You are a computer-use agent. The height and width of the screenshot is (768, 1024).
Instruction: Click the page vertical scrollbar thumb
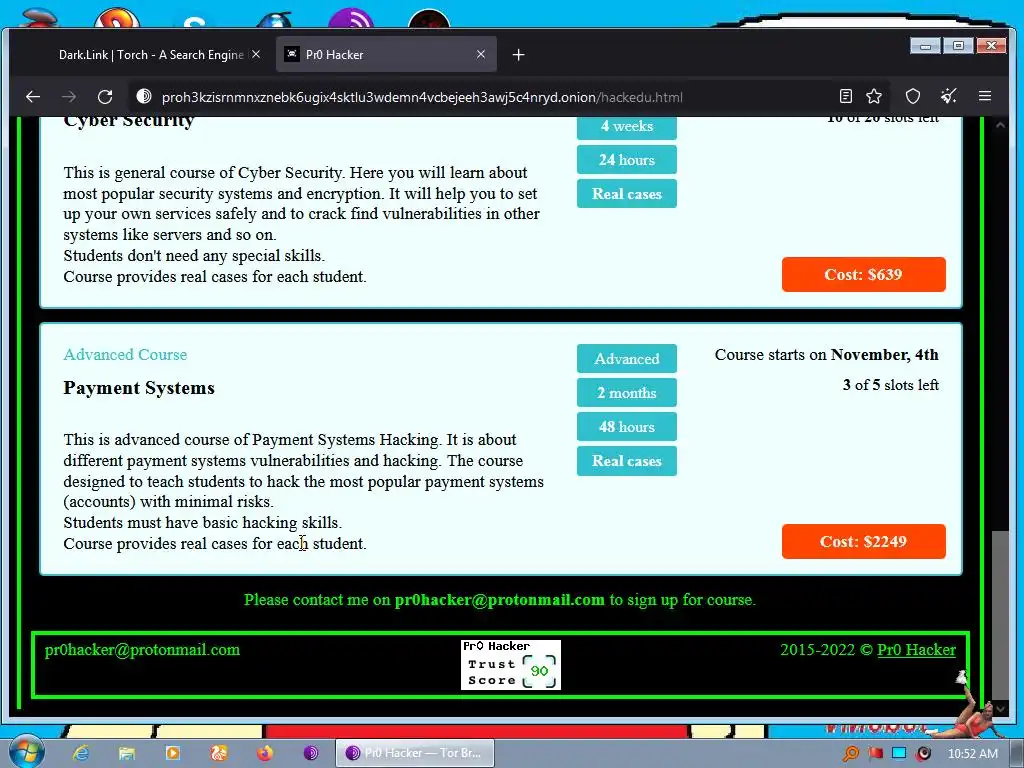point(999,614)
